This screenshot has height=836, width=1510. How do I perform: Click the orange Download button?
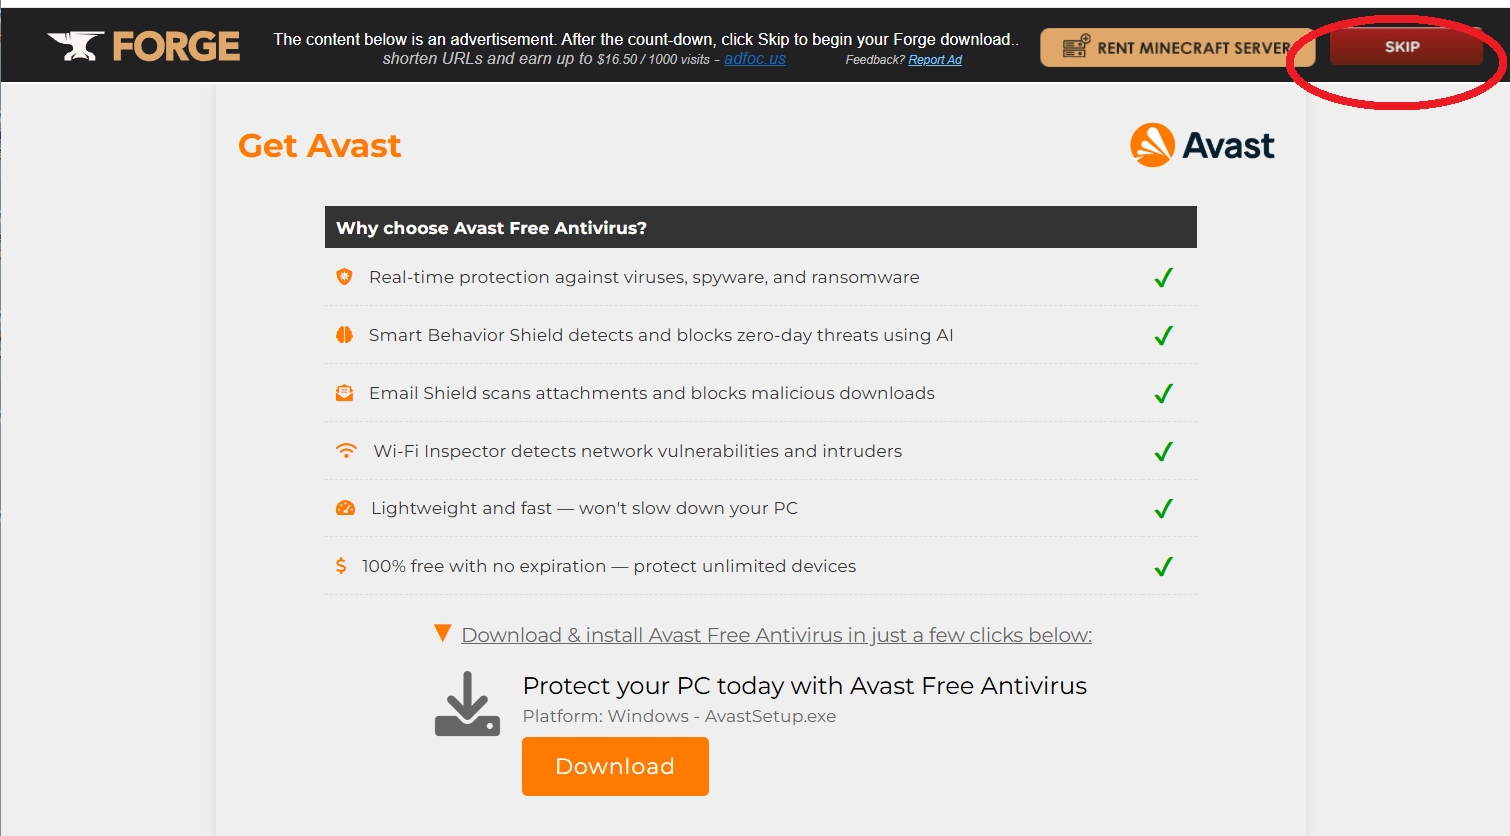pyautogui.click(x=615, y=766)
